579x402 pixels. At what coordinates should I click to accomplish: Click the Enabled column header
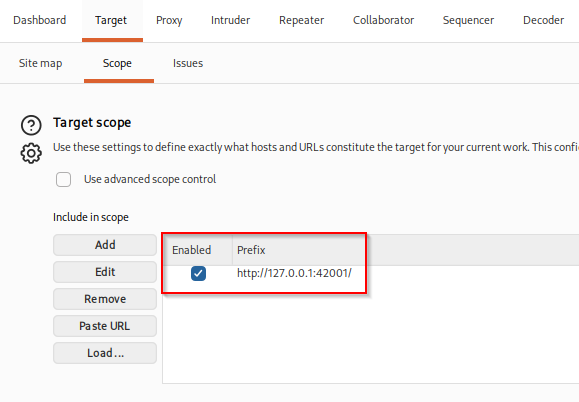pyautogui.click(x=198, y=250)
